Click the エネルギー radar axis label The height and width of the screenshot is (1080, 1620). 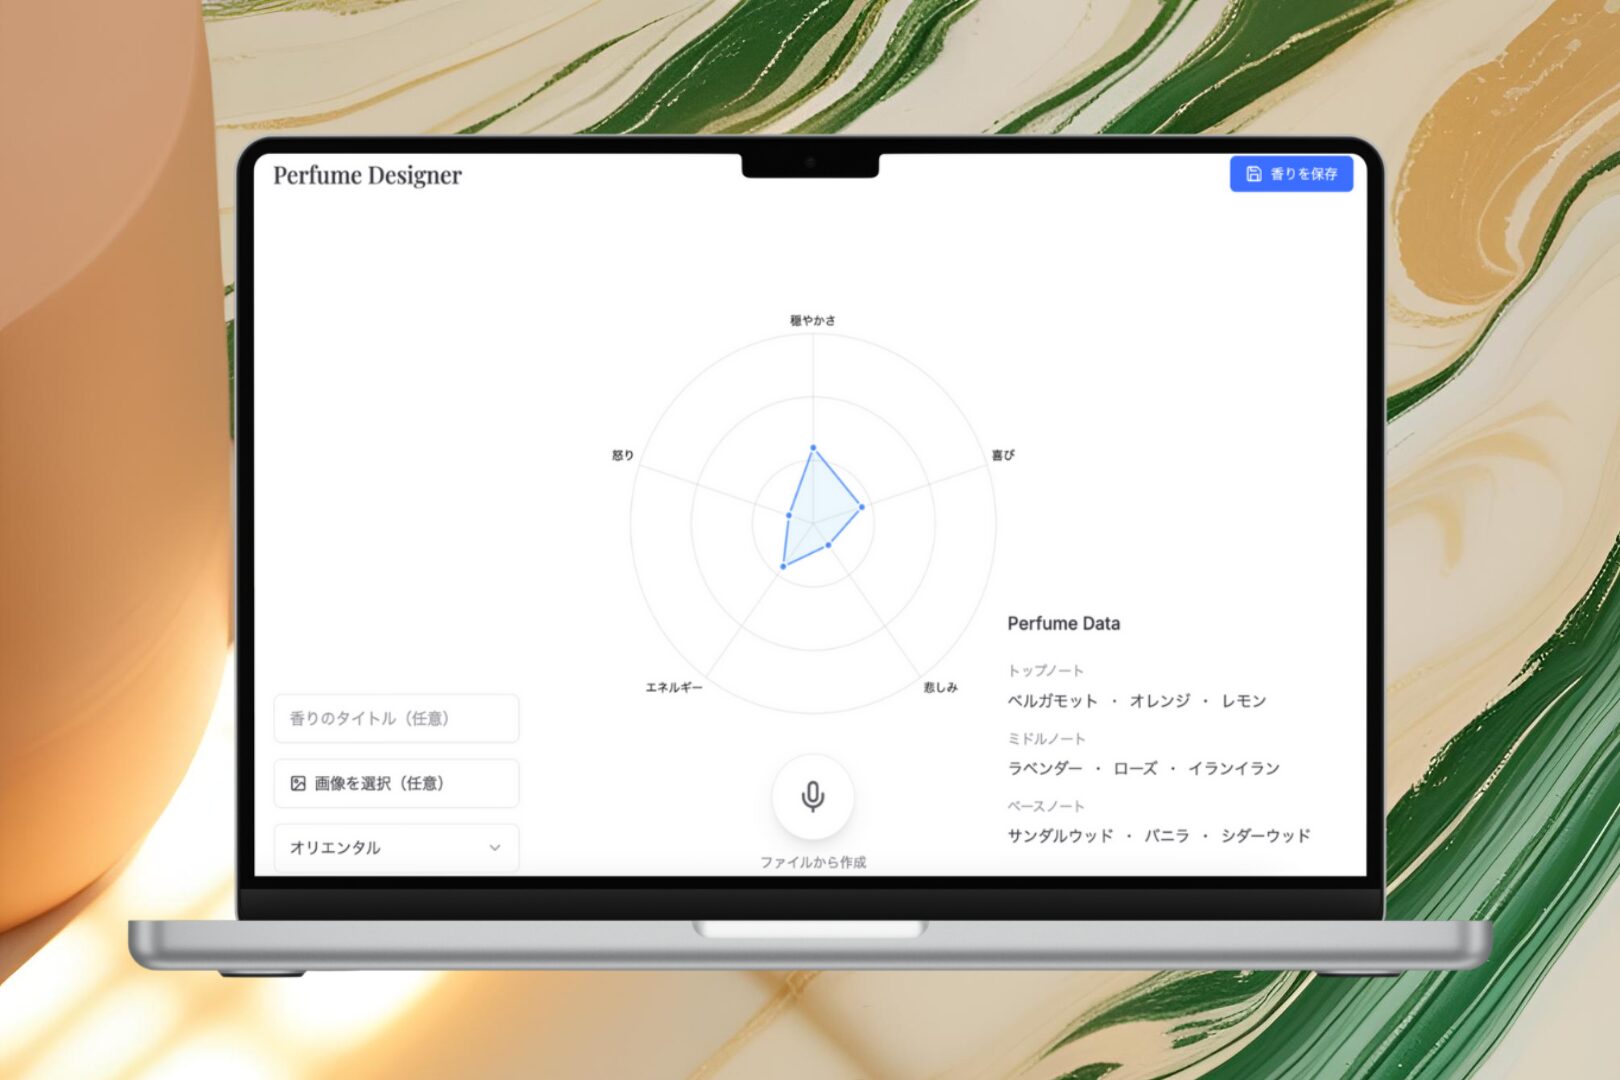(674, 687)
